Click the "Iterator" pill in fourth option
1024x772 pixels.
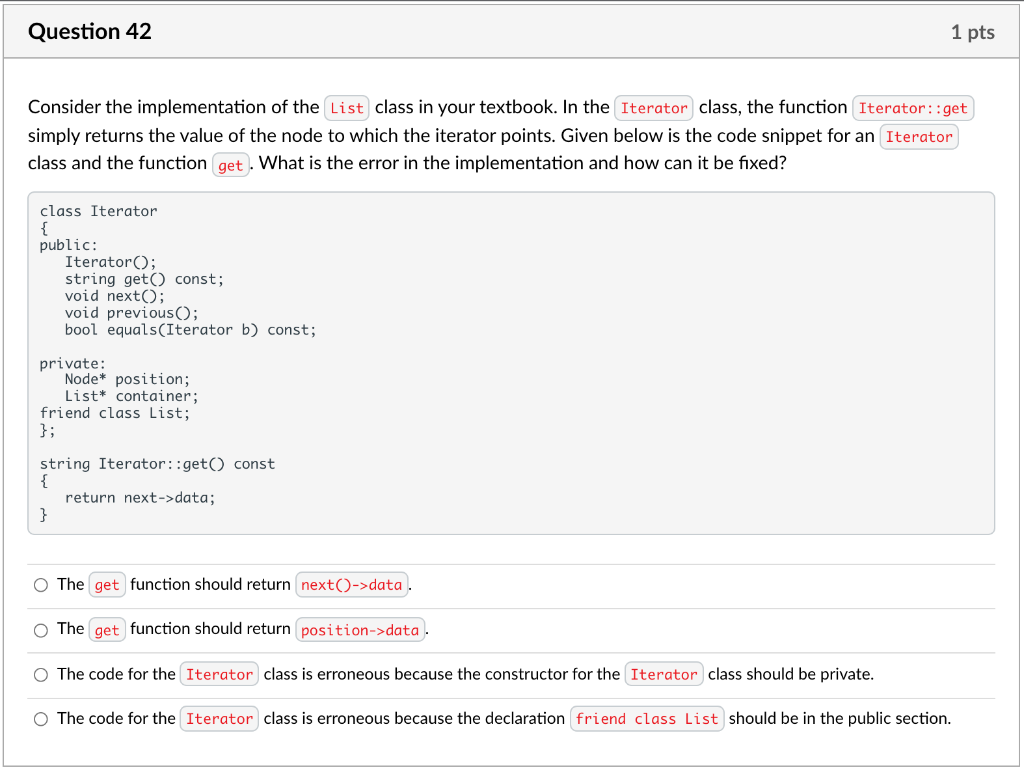click(x=219, y=718)
